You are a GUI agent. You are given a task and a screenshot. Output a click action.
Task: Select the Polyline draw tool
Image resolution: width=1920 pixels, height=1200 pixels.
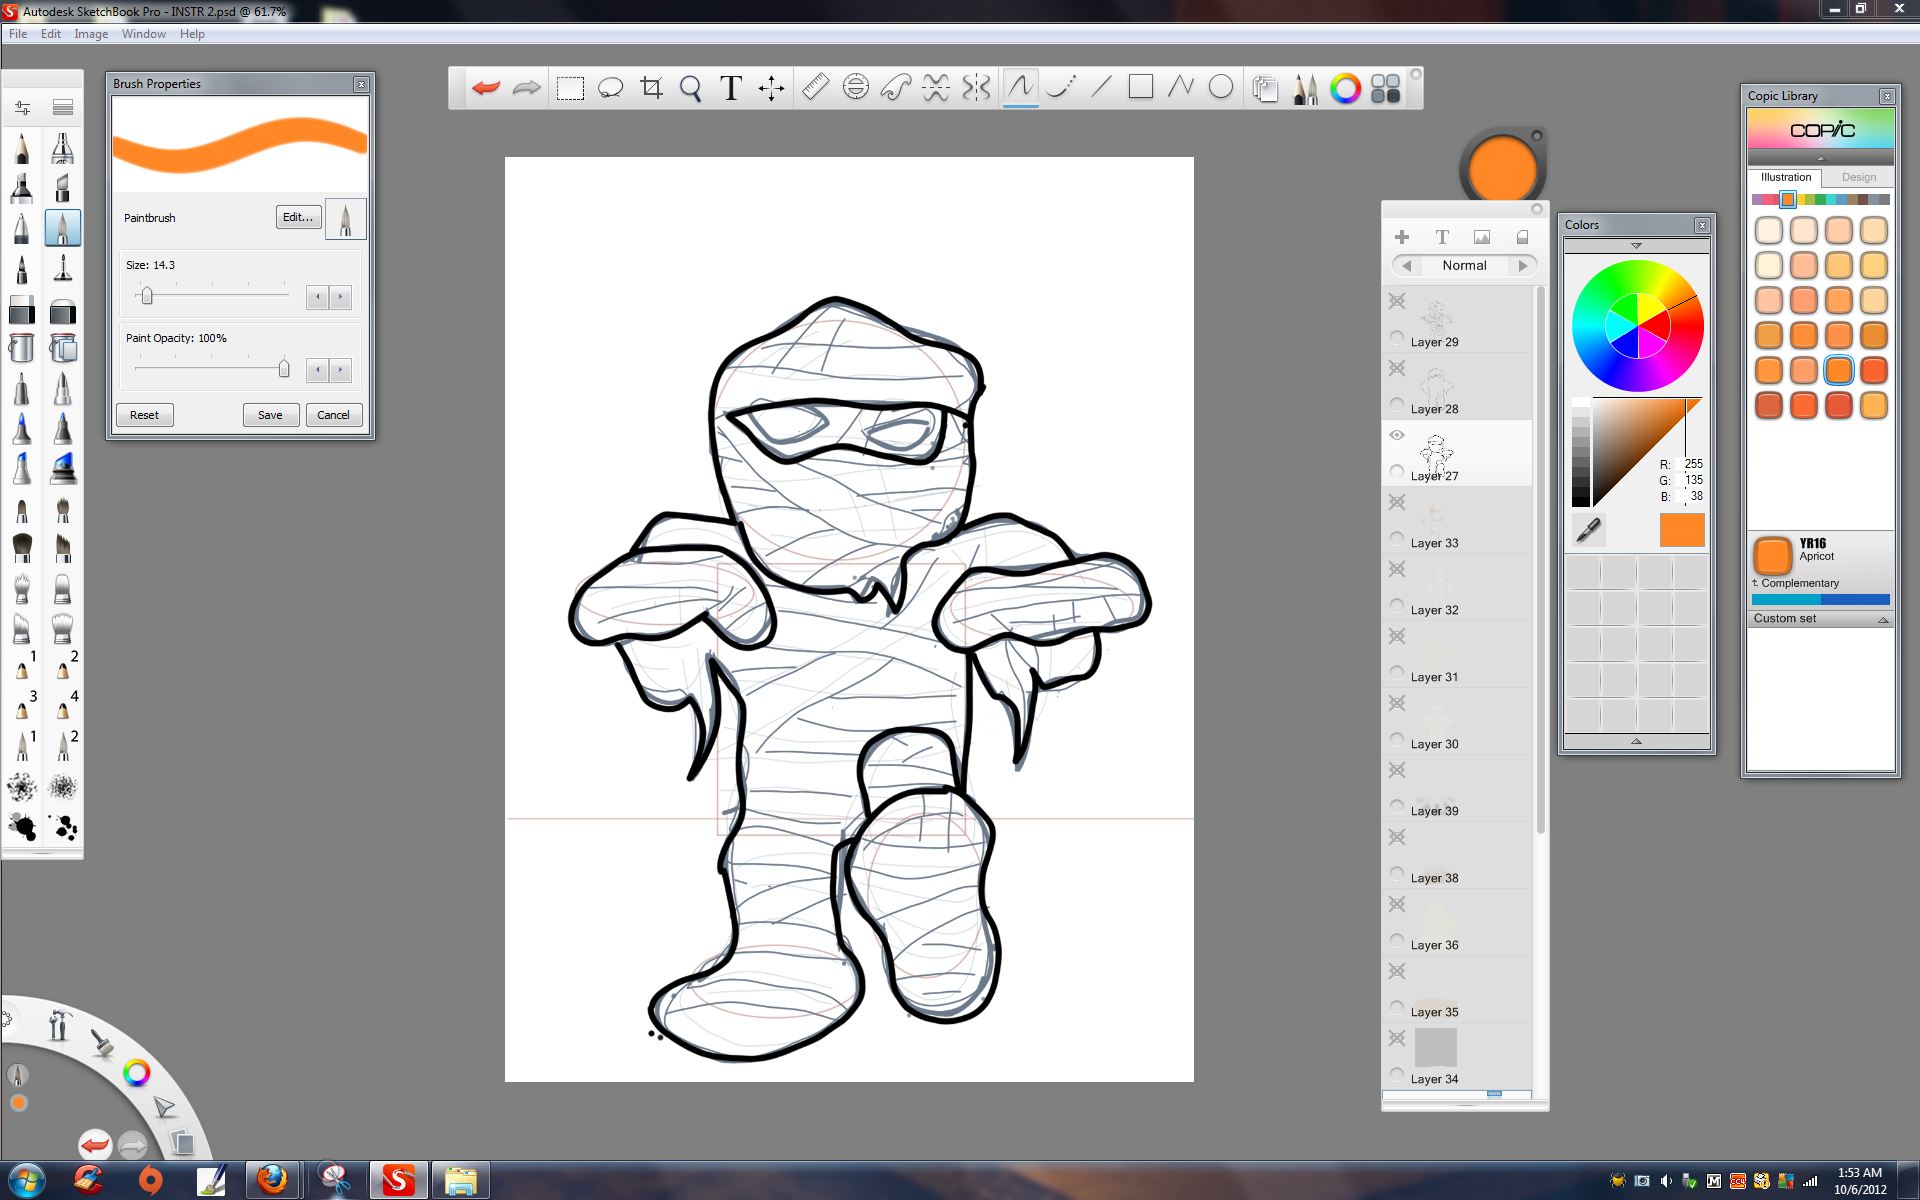pos(1181,88)
